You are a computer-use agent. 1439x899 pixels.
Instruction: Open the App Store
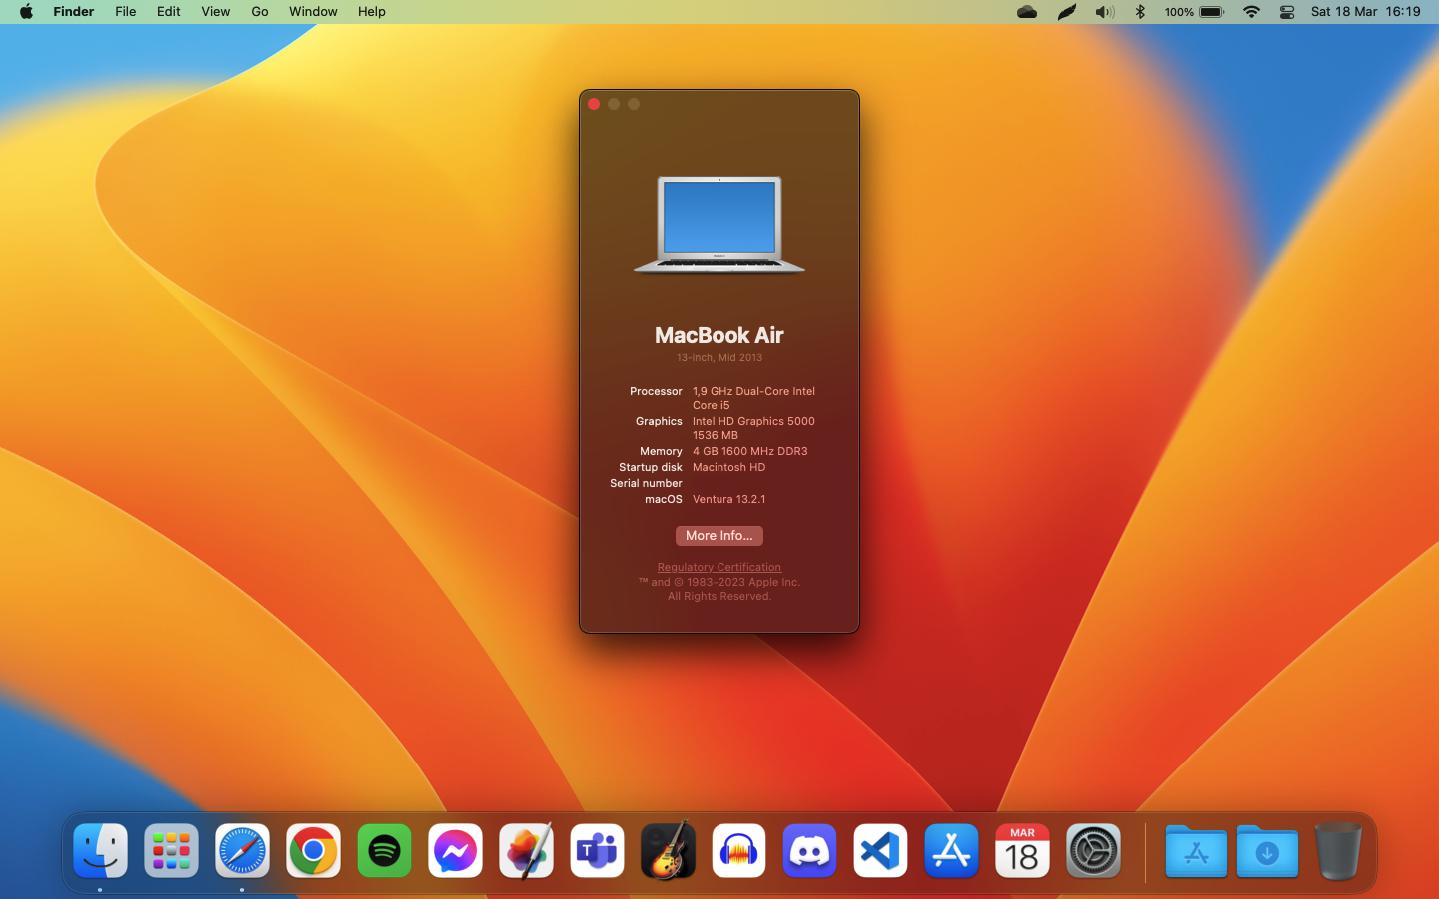click(951, 850)
